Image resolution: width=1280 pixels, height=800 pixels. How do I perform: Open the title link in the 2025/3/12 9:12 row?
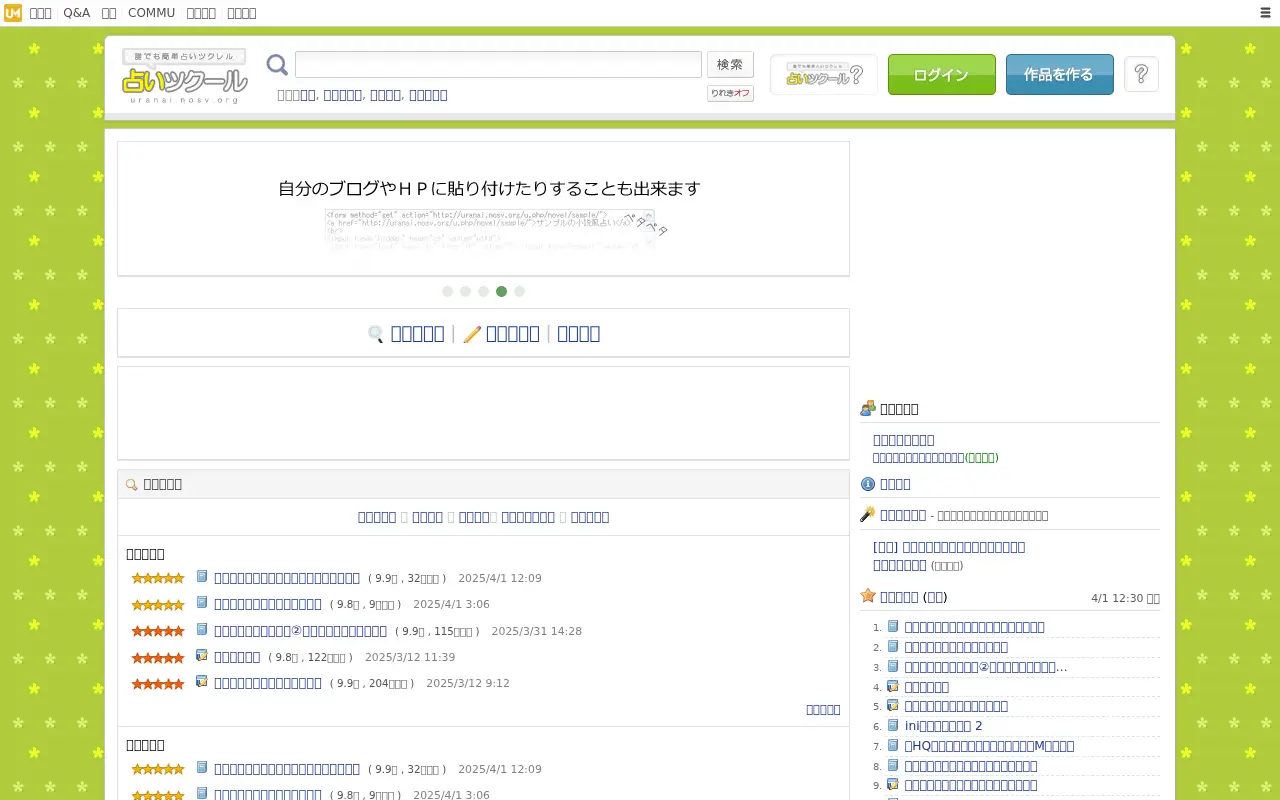[x=268, y=683]
